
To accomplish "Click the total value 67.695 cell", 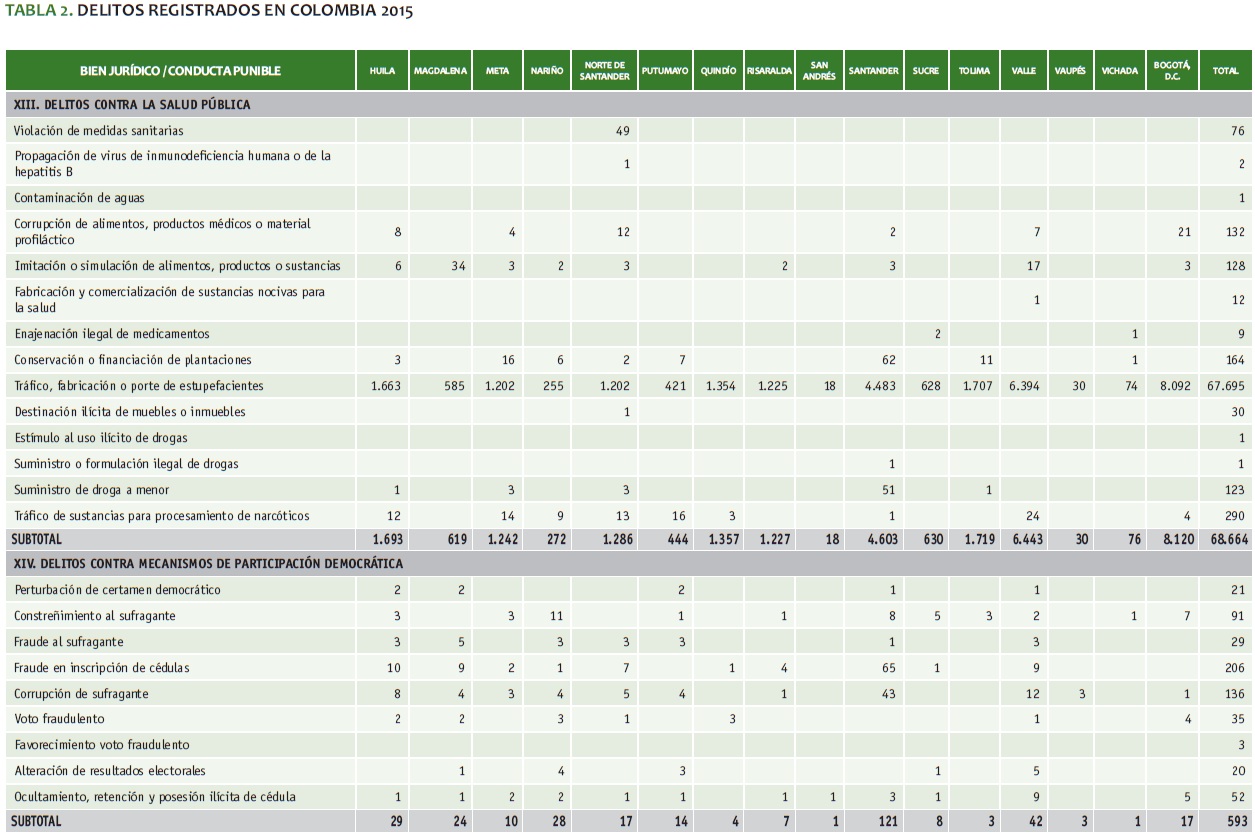I will click(1225, 386).
